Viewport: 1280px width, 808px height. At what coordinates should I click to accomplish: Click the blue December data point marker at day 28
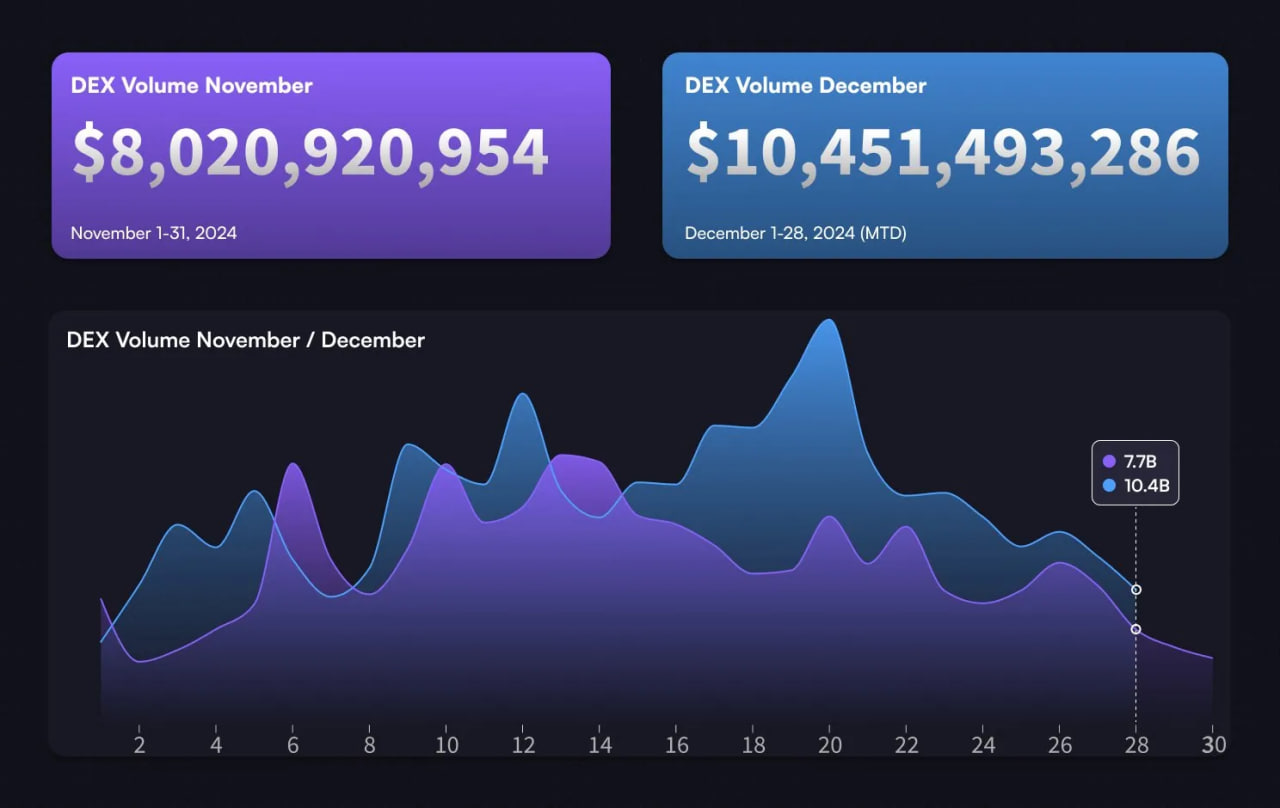pos(1136,590)
